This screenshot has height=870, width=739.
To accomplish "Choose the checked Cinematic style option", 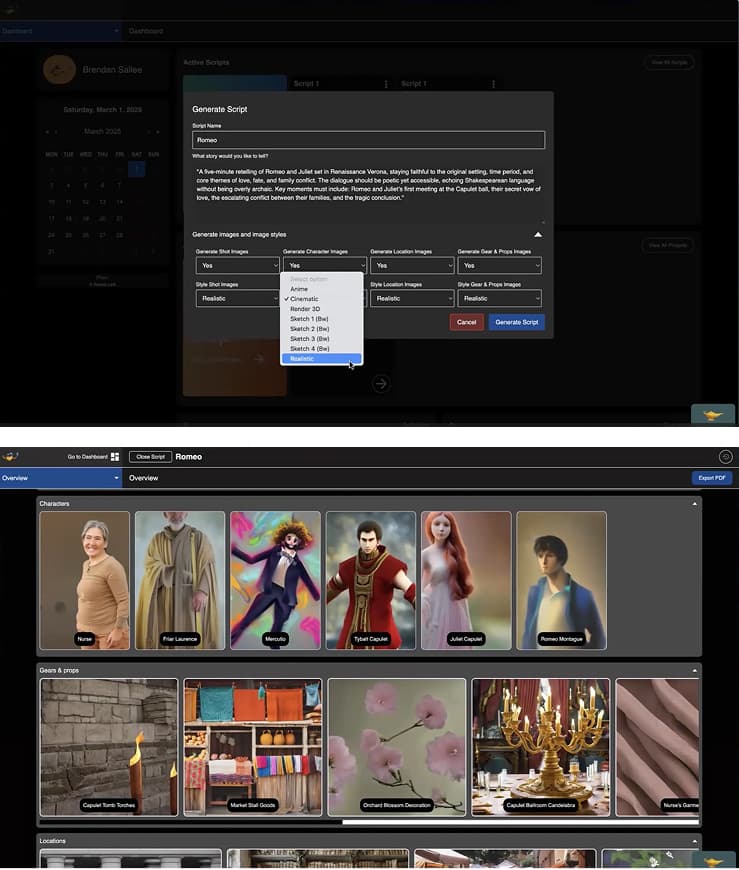I will pos(322,299).
